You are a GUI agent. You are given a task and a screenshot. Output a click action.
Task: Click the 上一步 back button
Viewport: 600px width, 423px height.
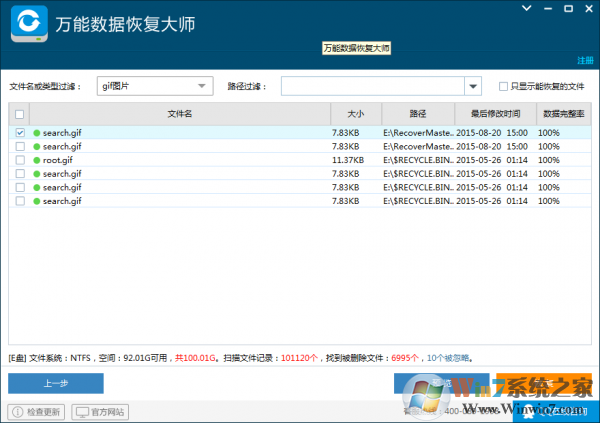[x=56, y=383]
